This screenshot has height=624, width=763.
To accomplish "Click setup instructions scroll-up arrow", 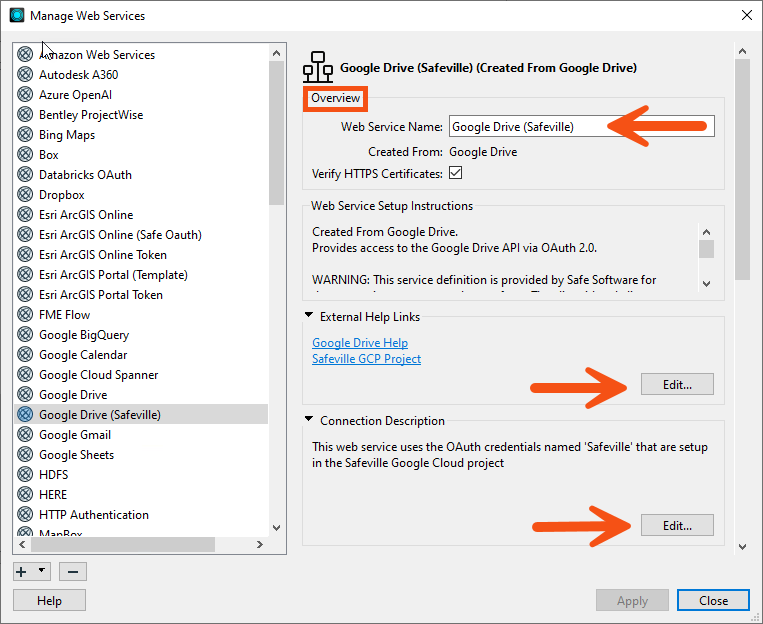I will tap(707, 232).
